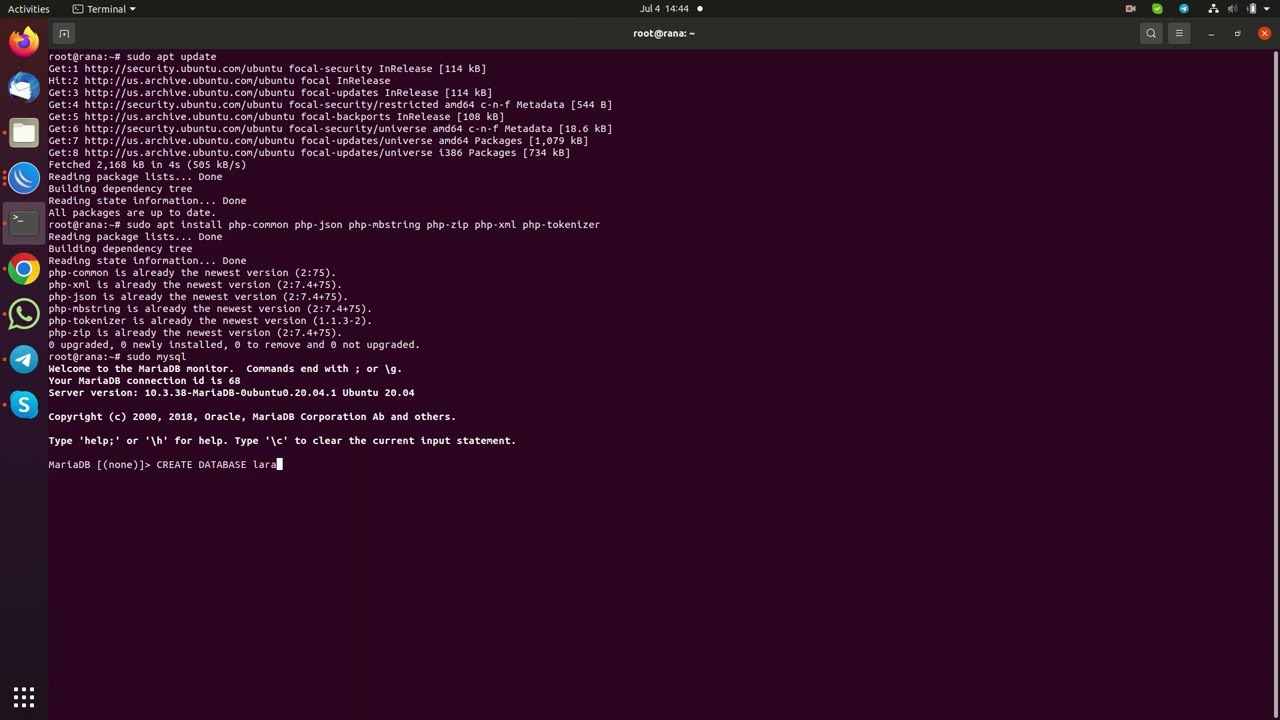Show applications grid
The image size is (1280, 720).
coord(24,696)
